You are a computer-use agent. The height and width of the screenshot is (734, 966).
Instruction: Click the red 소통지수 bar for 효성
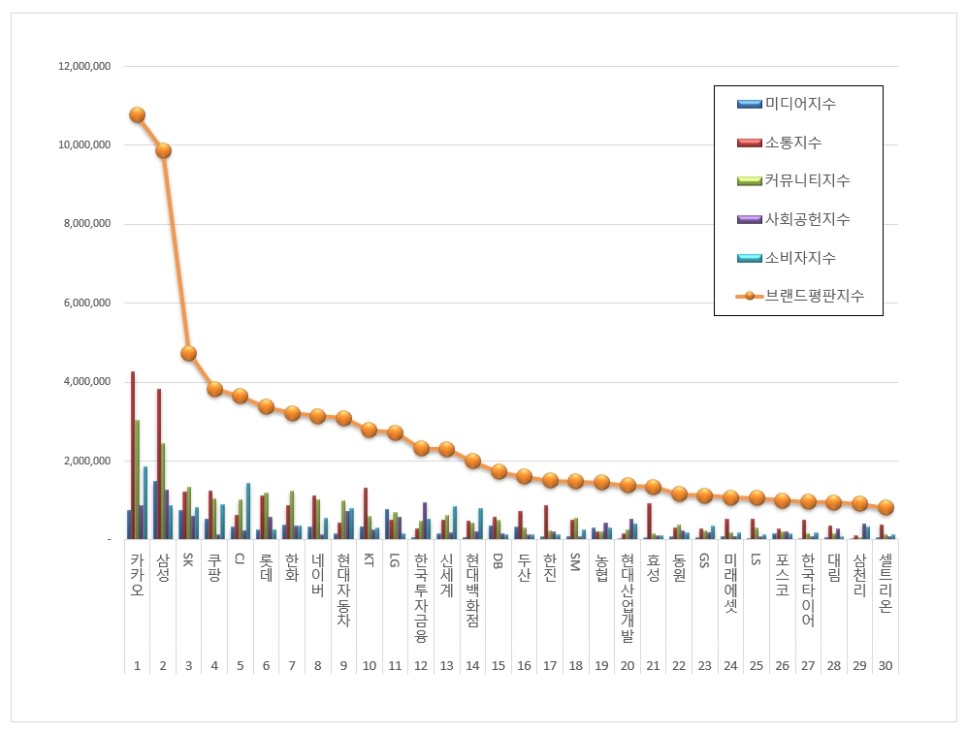(x=649, y=521)
